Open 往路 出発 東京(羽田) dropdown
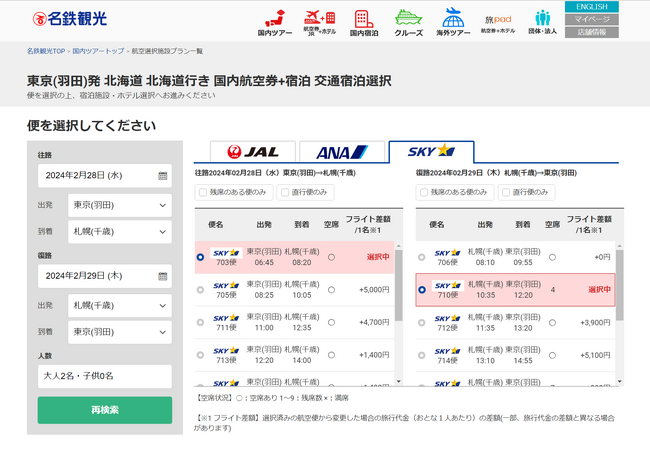 point(120,205)
